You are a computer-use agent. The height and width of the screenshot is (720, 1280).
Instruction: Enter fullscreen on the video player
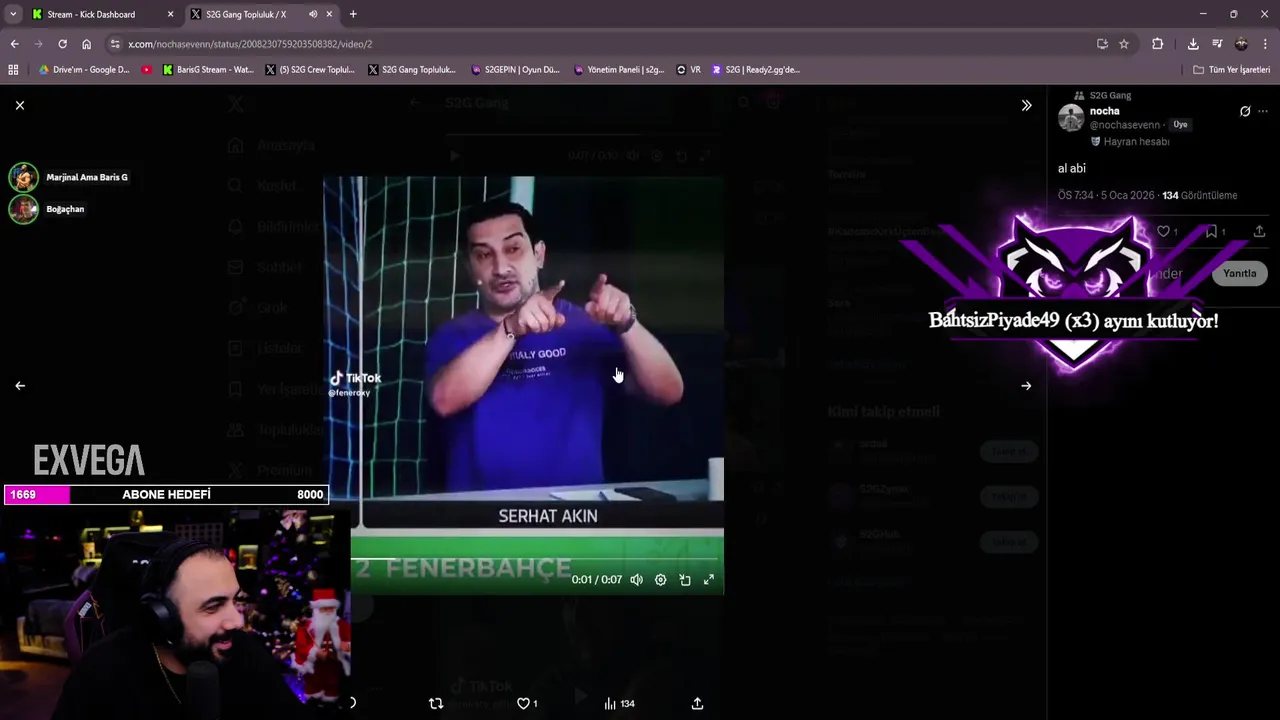coord(709,580)
